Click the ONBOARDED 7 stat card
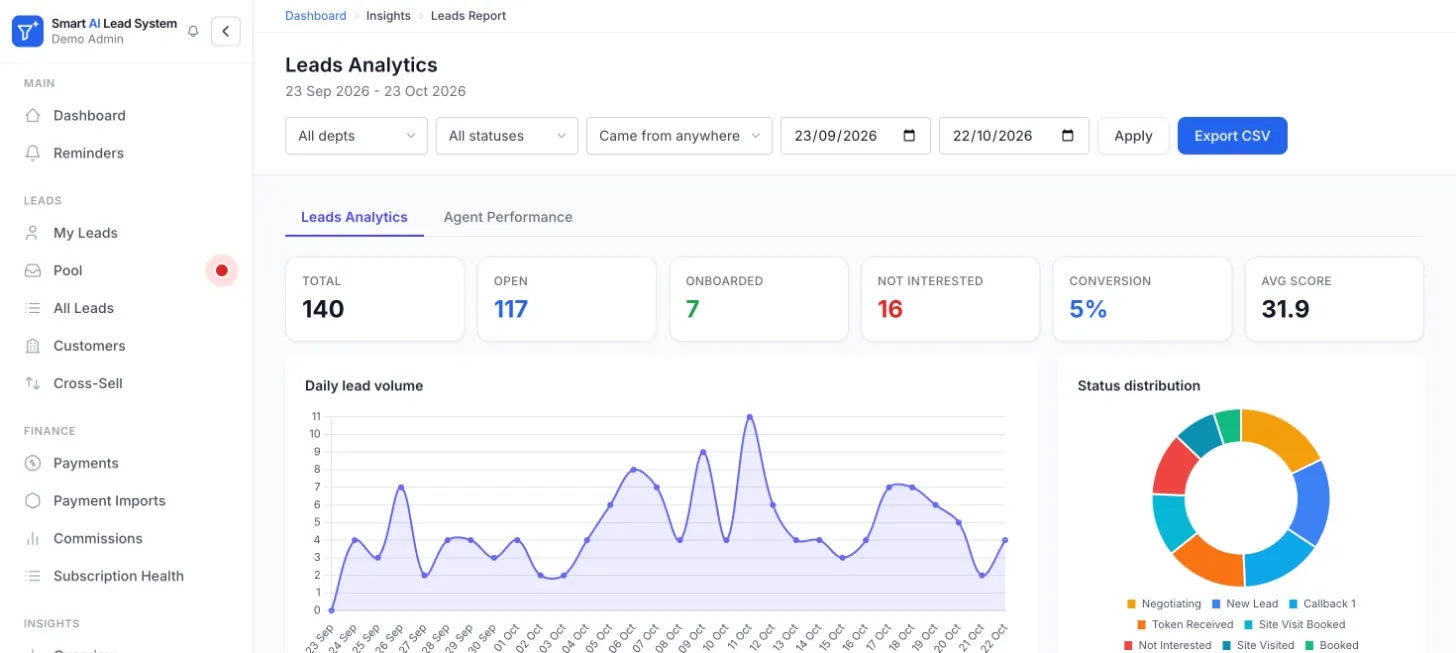This screenshot has width=1456, height=653. (x=759, y=299)
